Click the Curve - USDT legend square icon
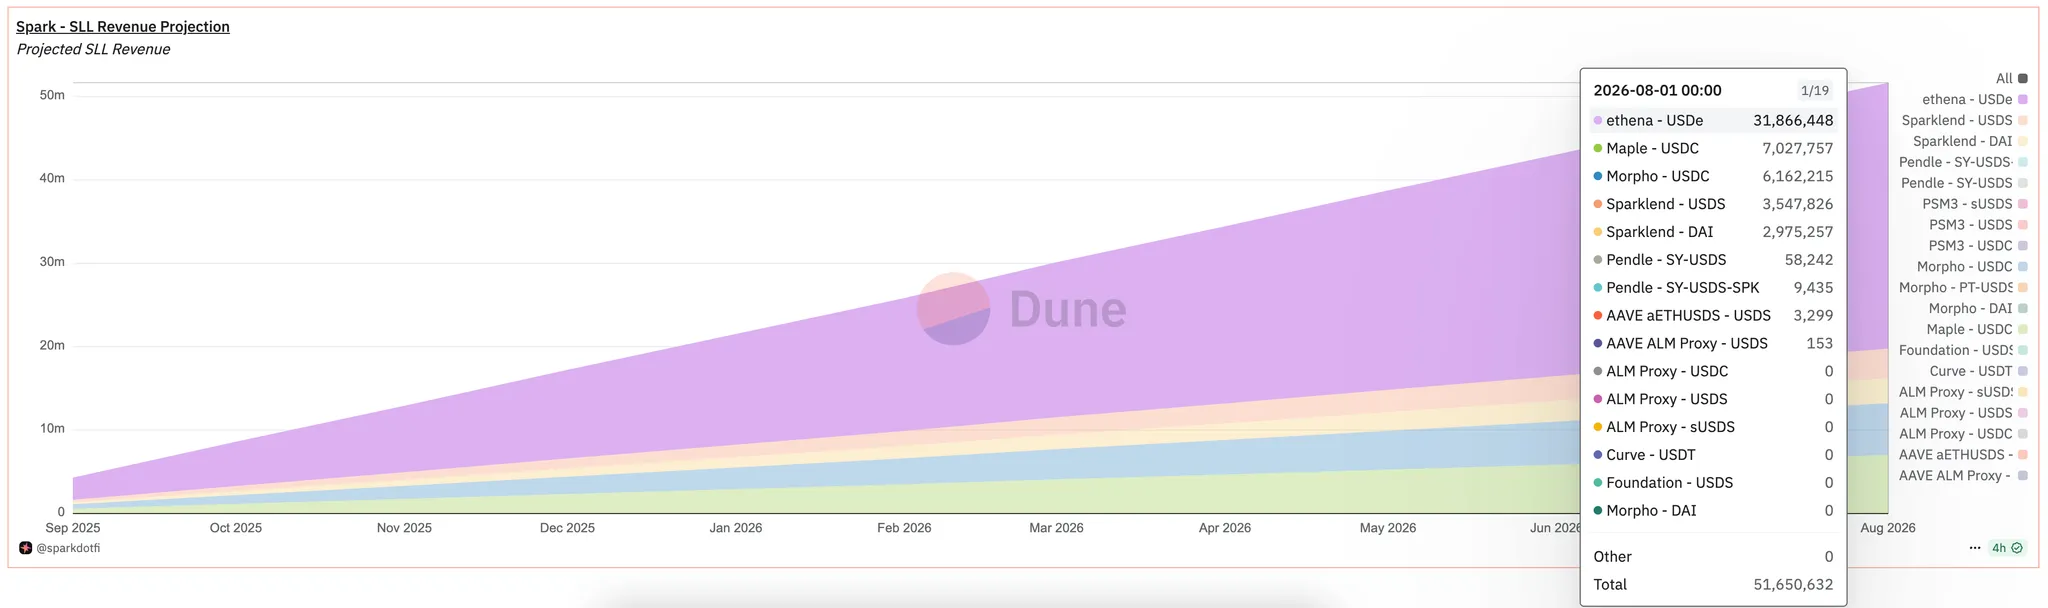 [x=2023, y=371]
